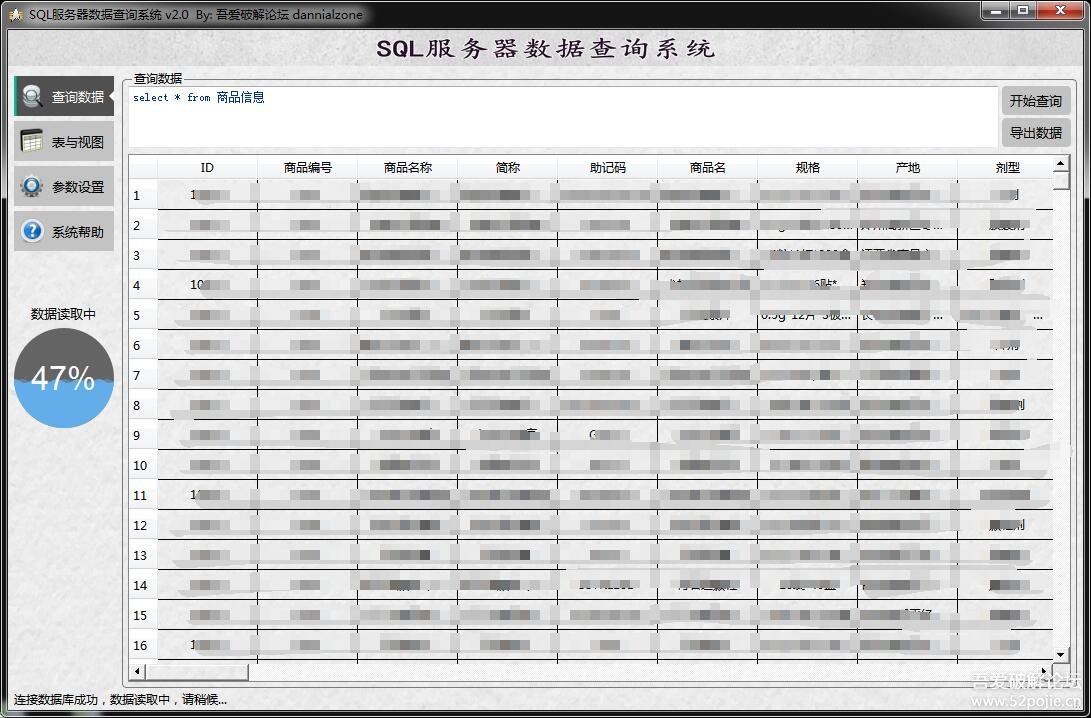Screen dimensions: 1091x718
Task: Click the 助记码 column header
Action: pyautogui.click(x=607, y=168)
